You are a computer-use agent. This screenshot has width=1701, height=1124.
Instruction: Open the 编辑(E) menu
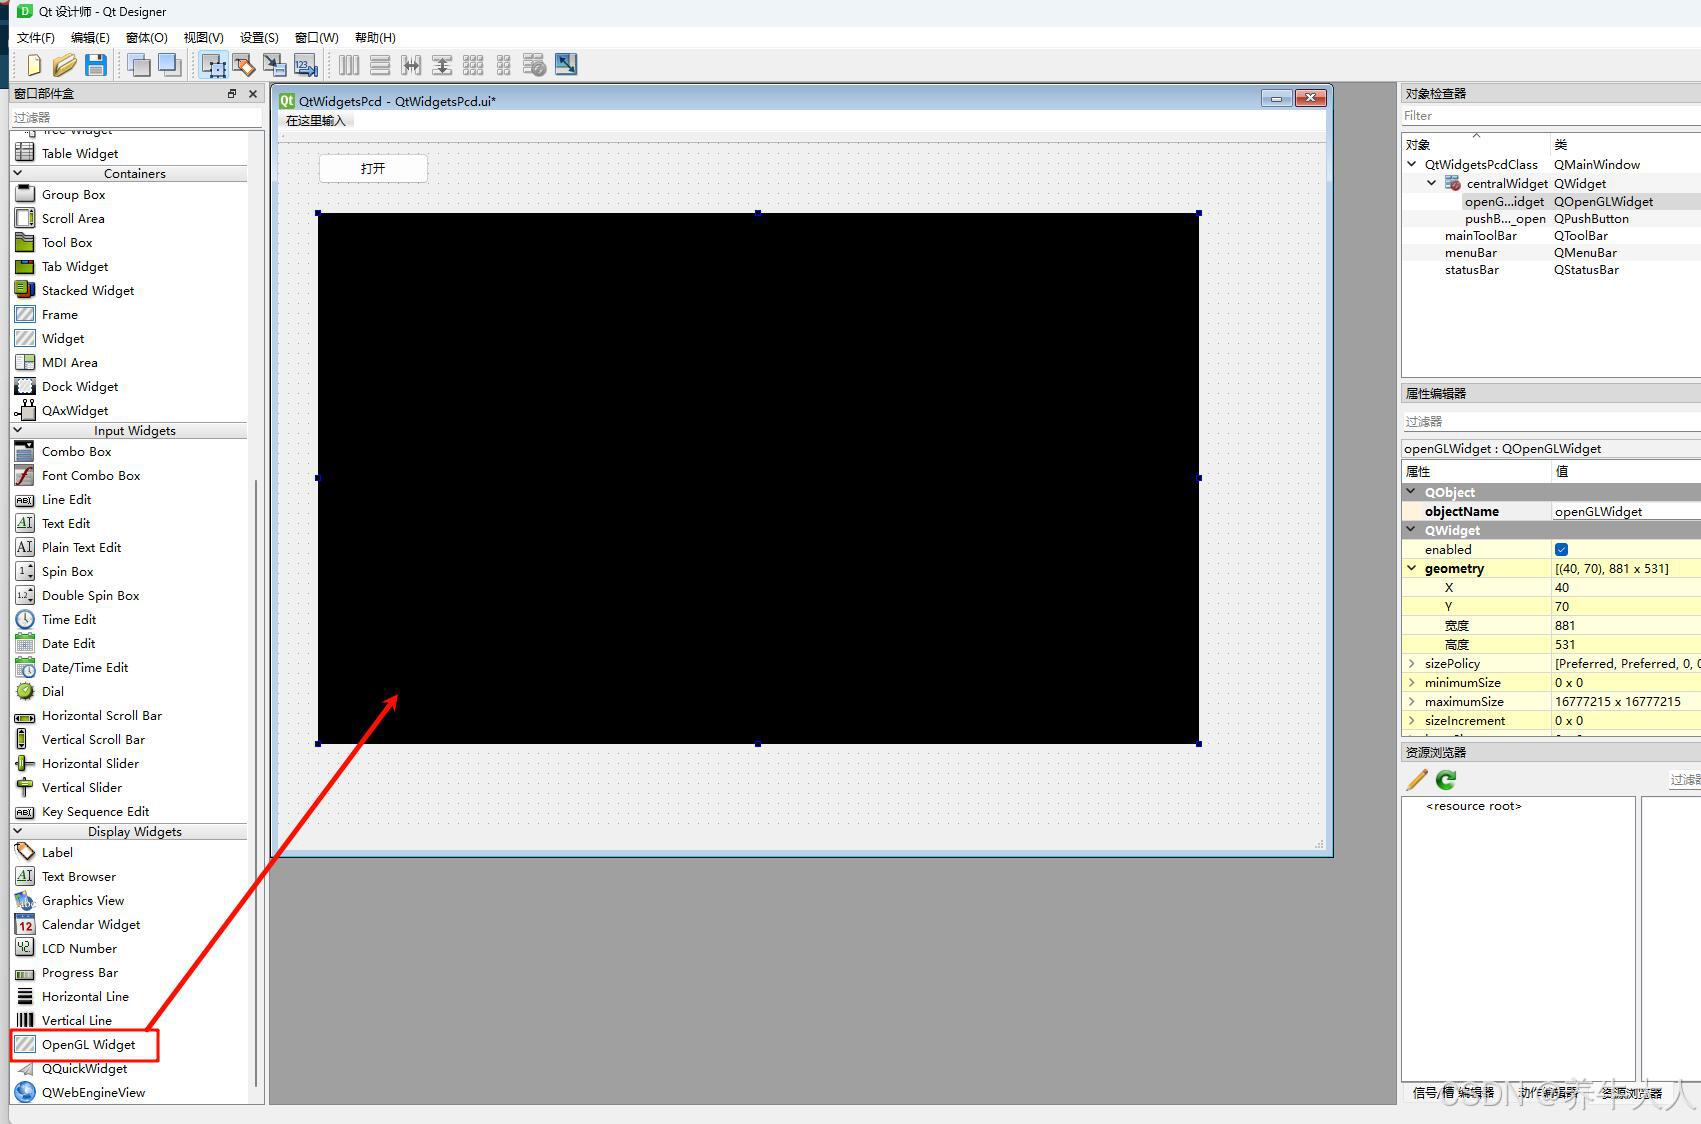90,37
